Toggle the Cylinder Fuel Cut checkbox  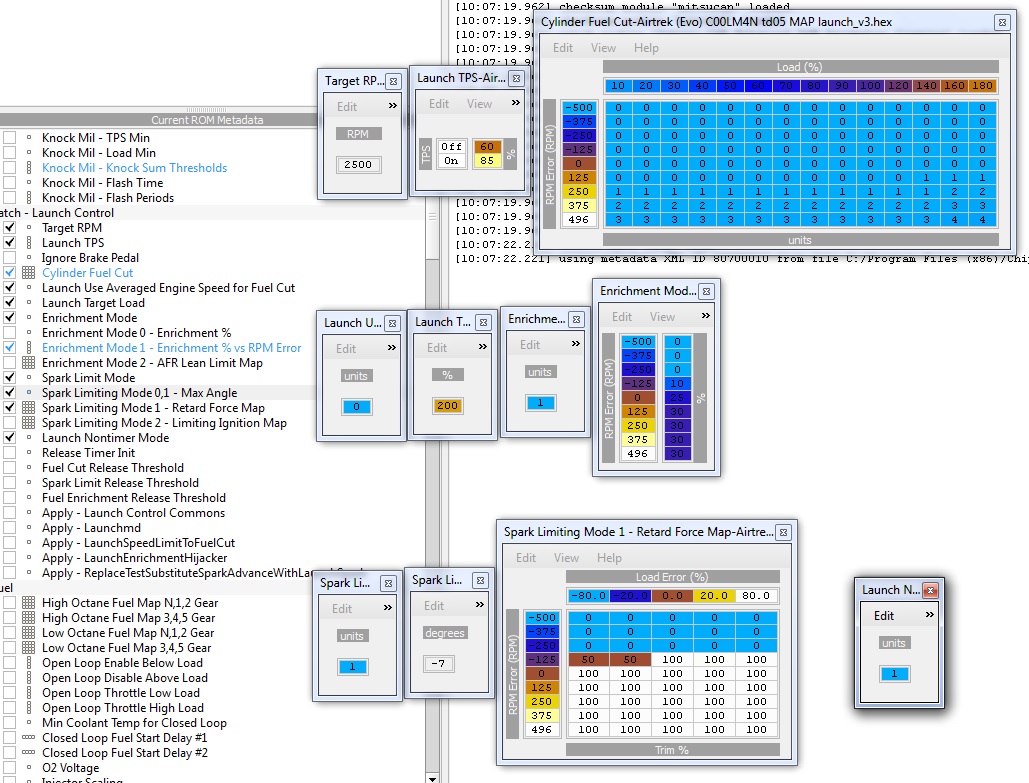coord(9,272)
